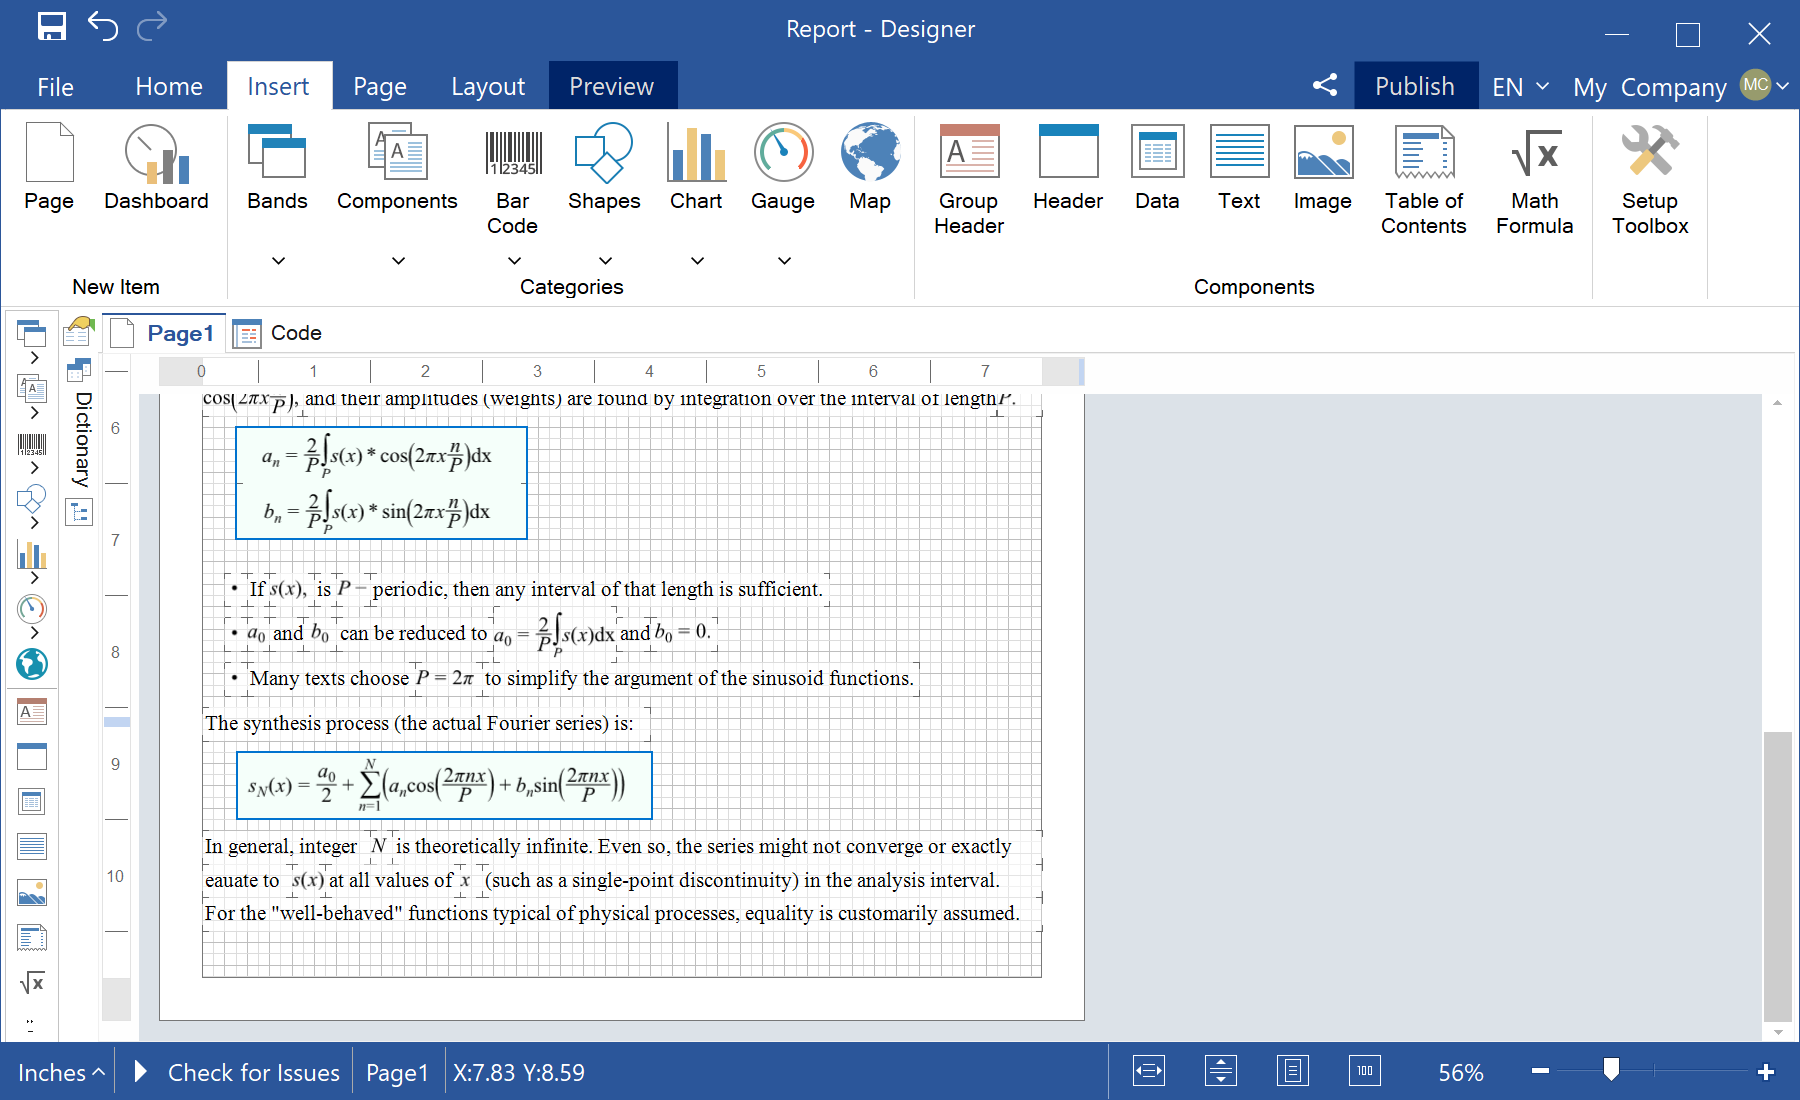Screen dimensions: 1800x1100
Task: Select Map icon in left toolbox
Action: tap(32, 664)
